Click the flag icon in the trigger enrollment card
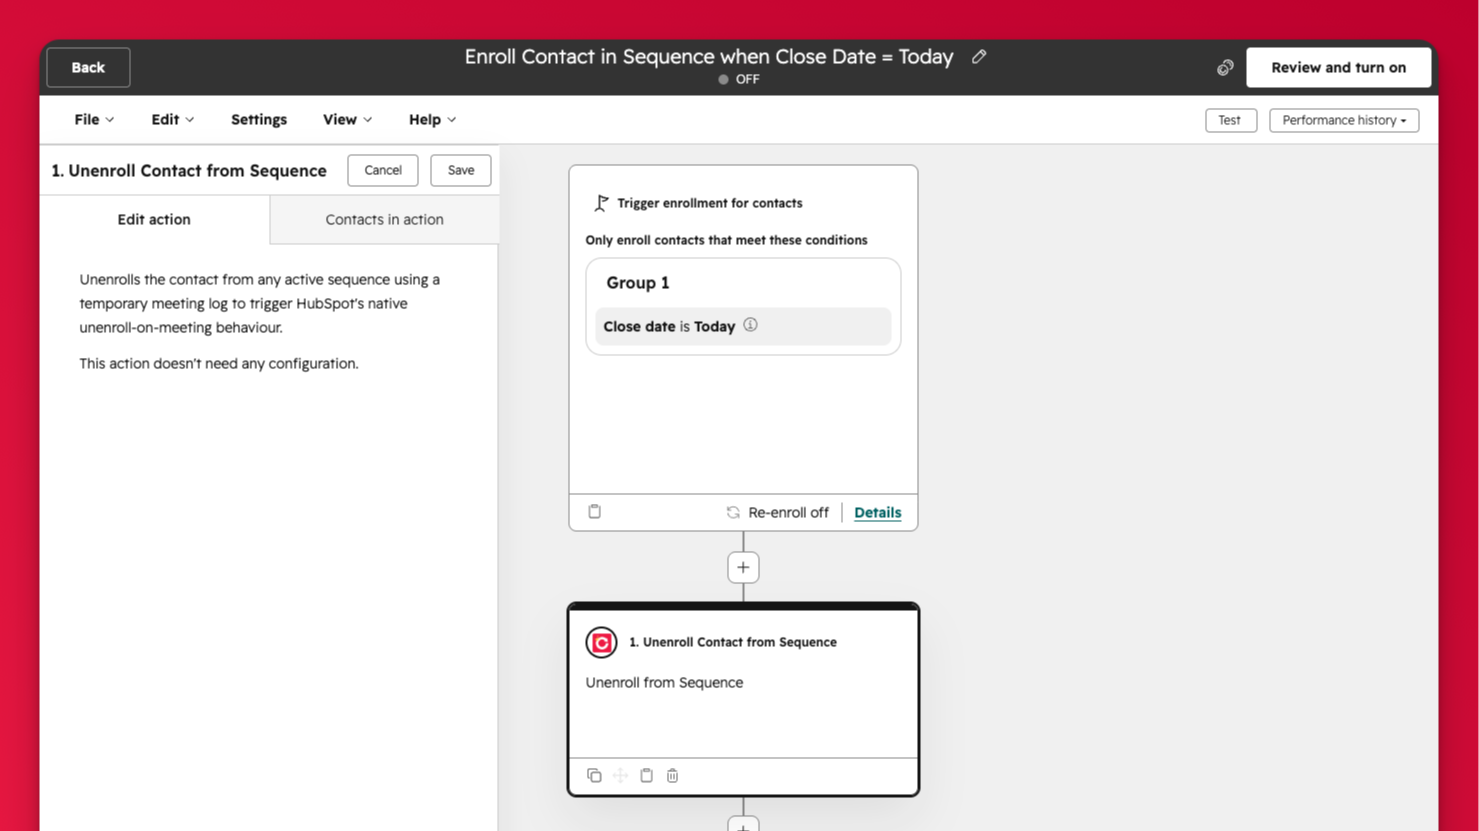The image size is (1479, 831). pos(601,203)
